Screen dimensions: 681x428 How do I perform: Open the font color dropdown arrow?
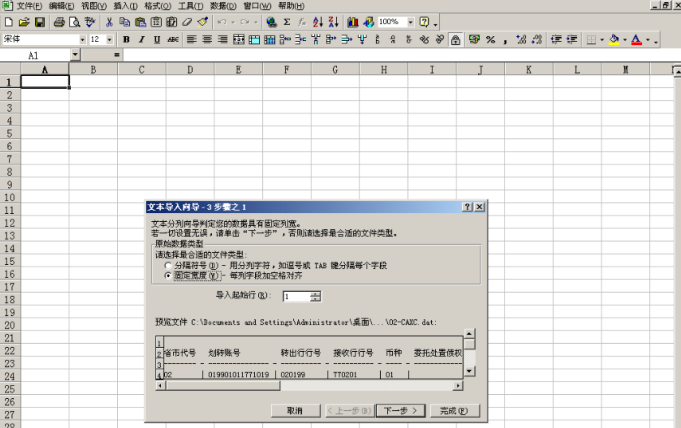[648, 40]
